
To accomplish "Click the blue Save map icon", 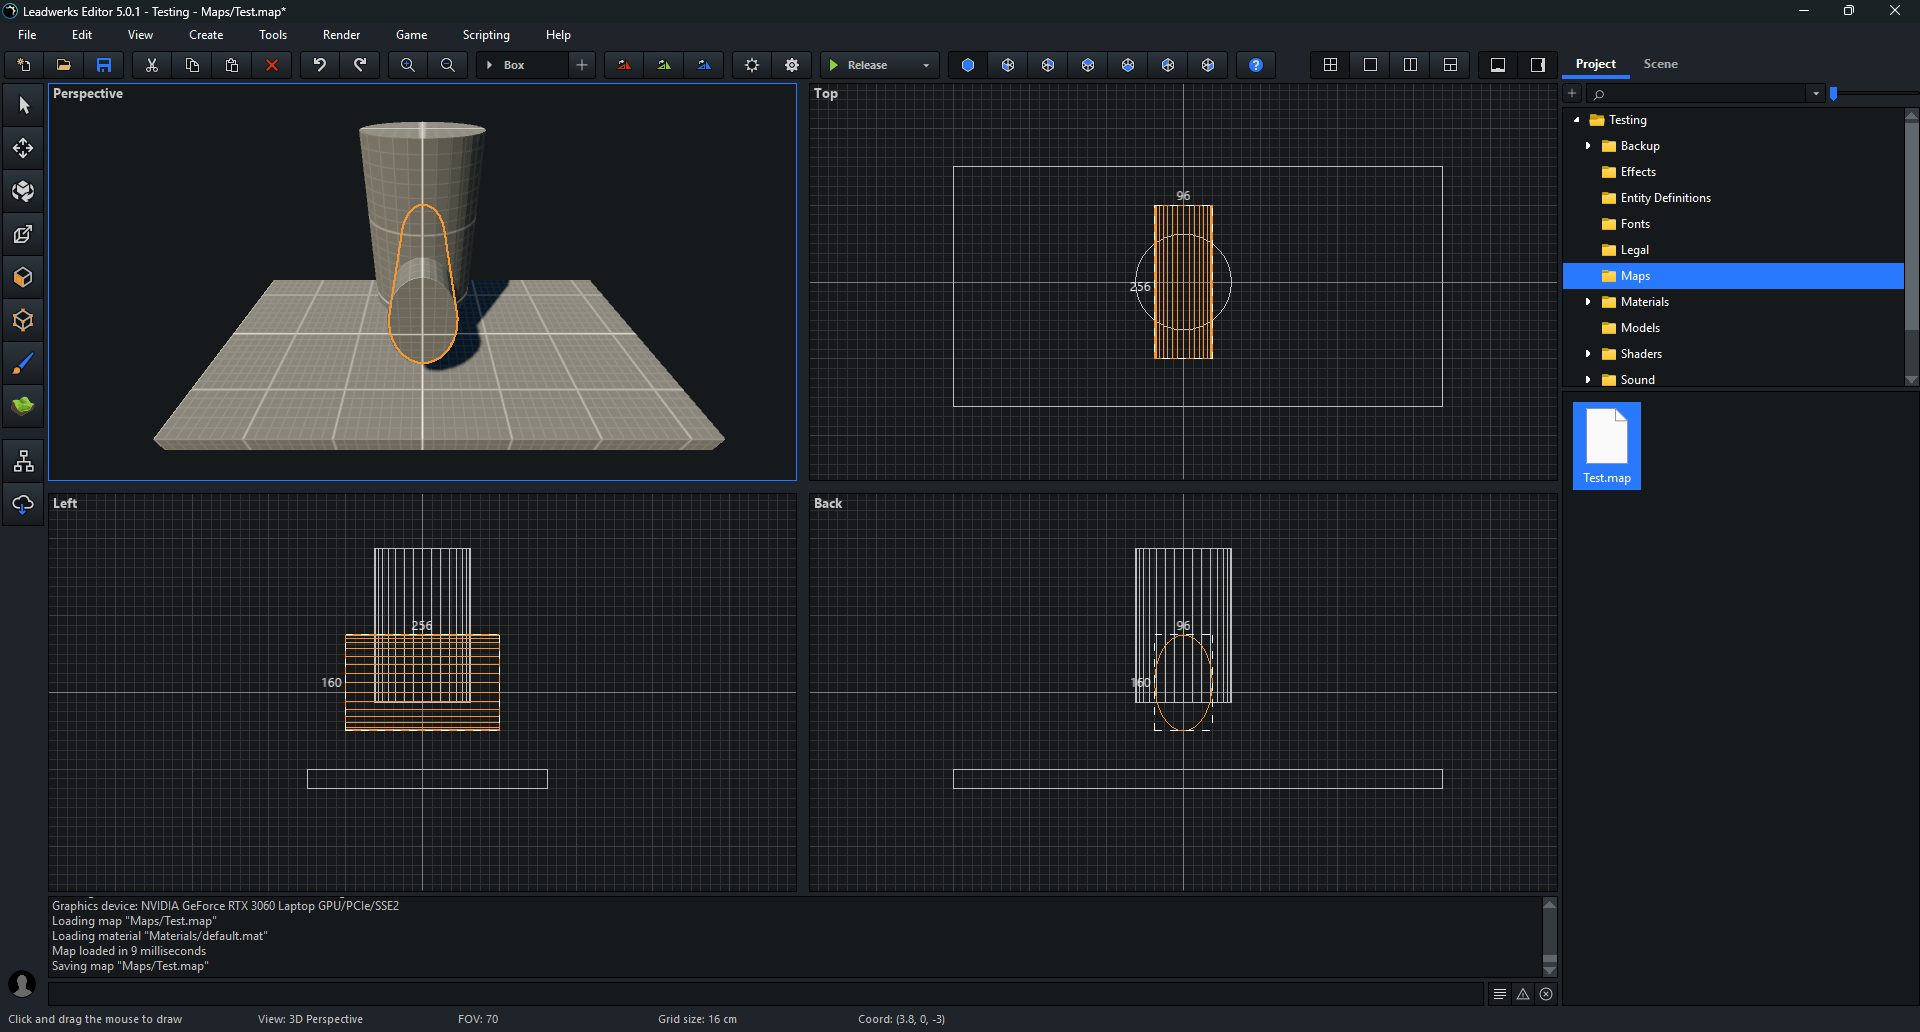I will [104, 65].
